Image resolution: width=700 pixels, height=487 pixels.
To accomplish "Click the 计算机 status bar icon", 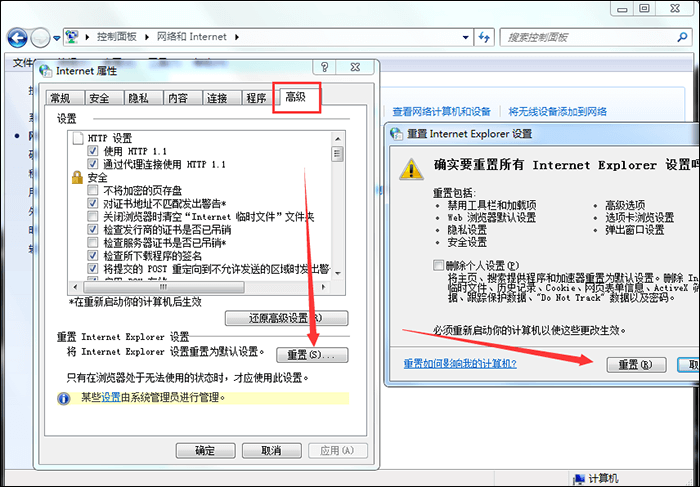I will pos(579,479).
